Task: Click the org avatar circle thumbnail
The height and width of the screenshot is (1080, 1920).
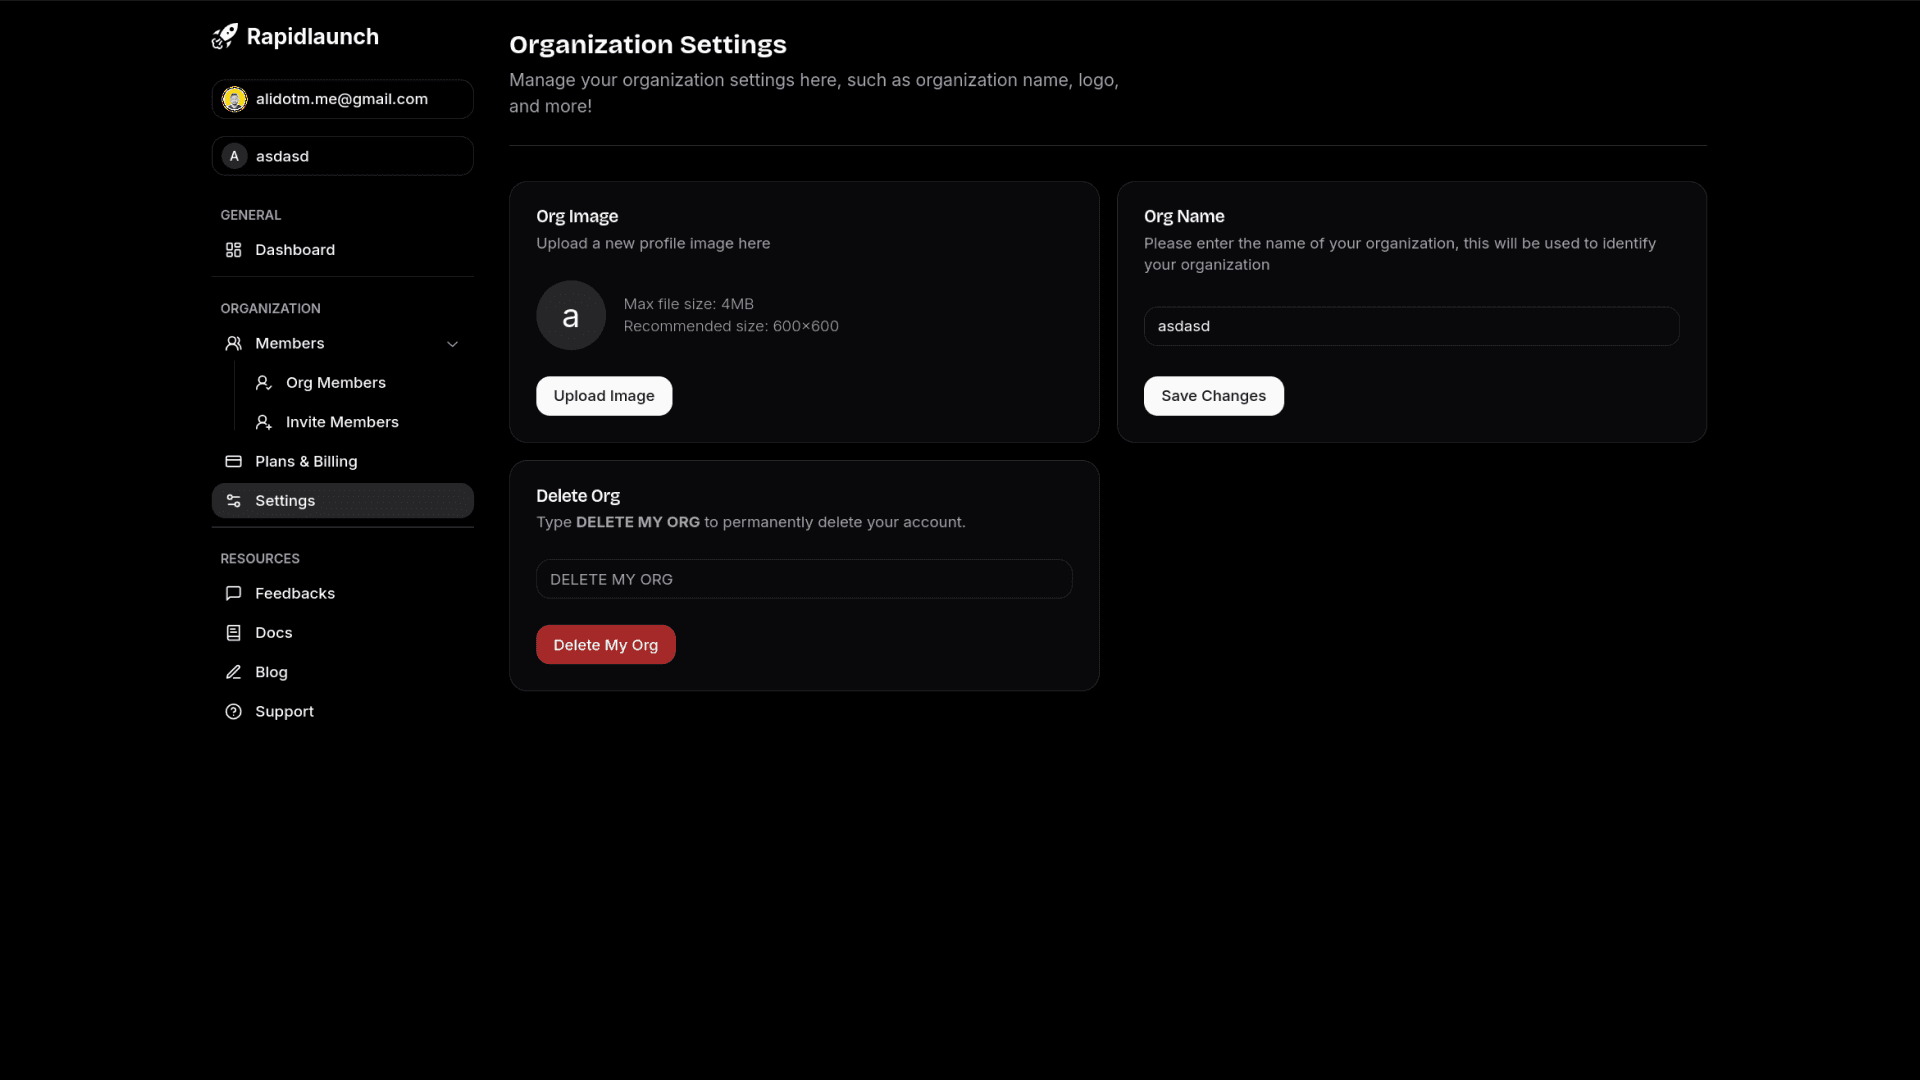Action: pos(570,316)
